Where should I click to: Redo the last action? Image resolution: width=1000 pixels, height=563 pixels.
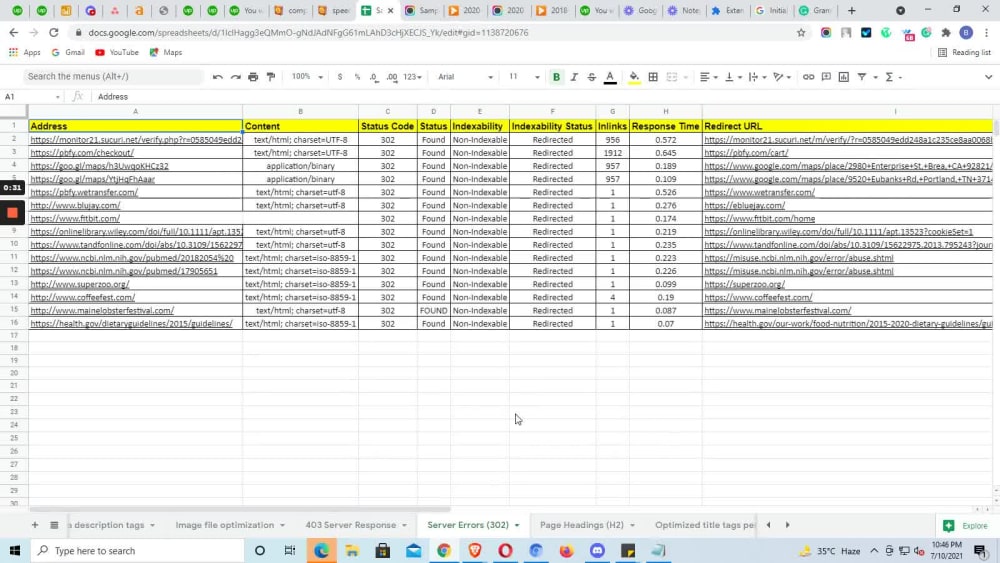(235, 77)
